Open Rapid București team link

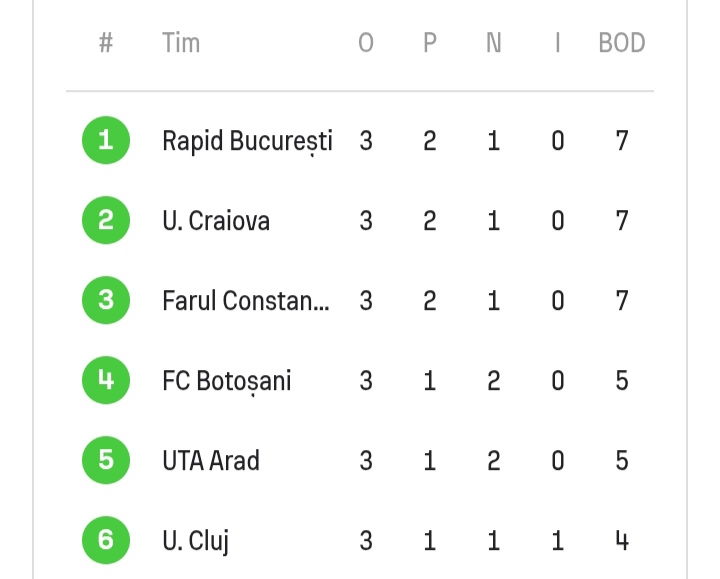click(x=247, y=141)
